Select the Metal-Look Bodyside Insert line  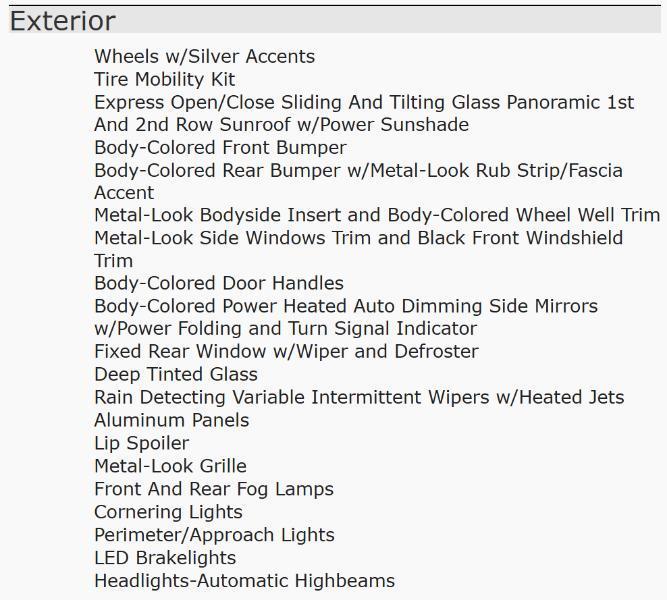coord(376,216)
